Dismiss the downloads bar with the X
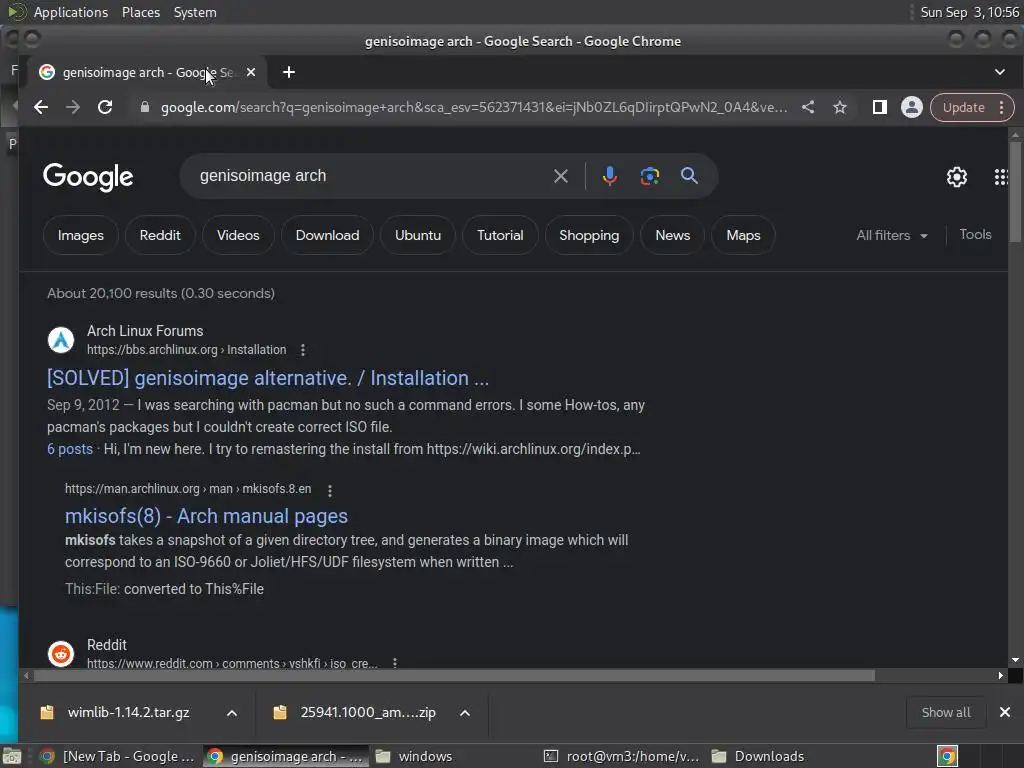Viewport: 1024px width, 768px height. coord(1004,712)
